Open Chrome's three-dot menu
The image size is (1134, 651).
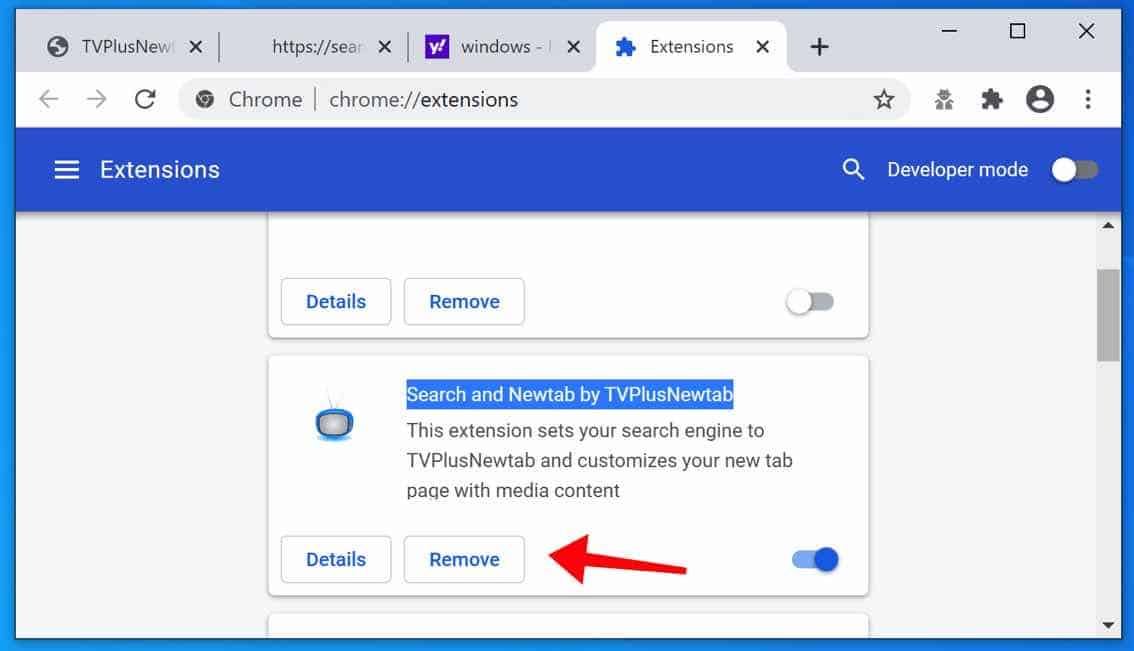(x=1088, y=99)
